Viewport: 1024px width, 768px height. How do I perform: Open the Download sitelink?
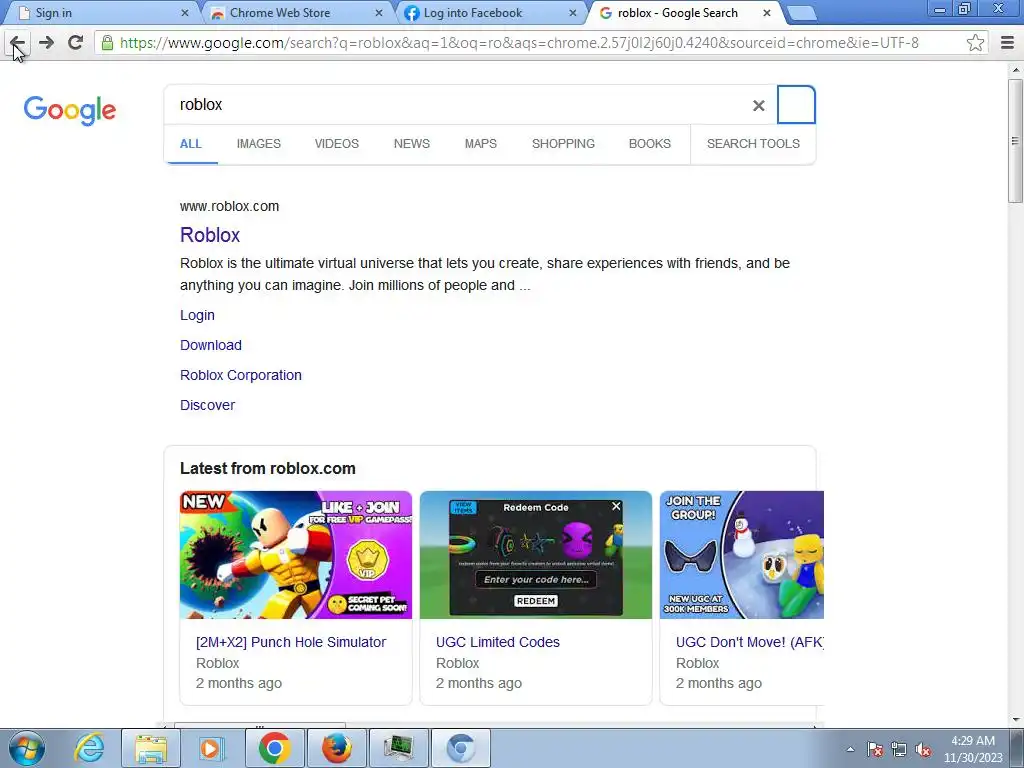tap(211, 345)
